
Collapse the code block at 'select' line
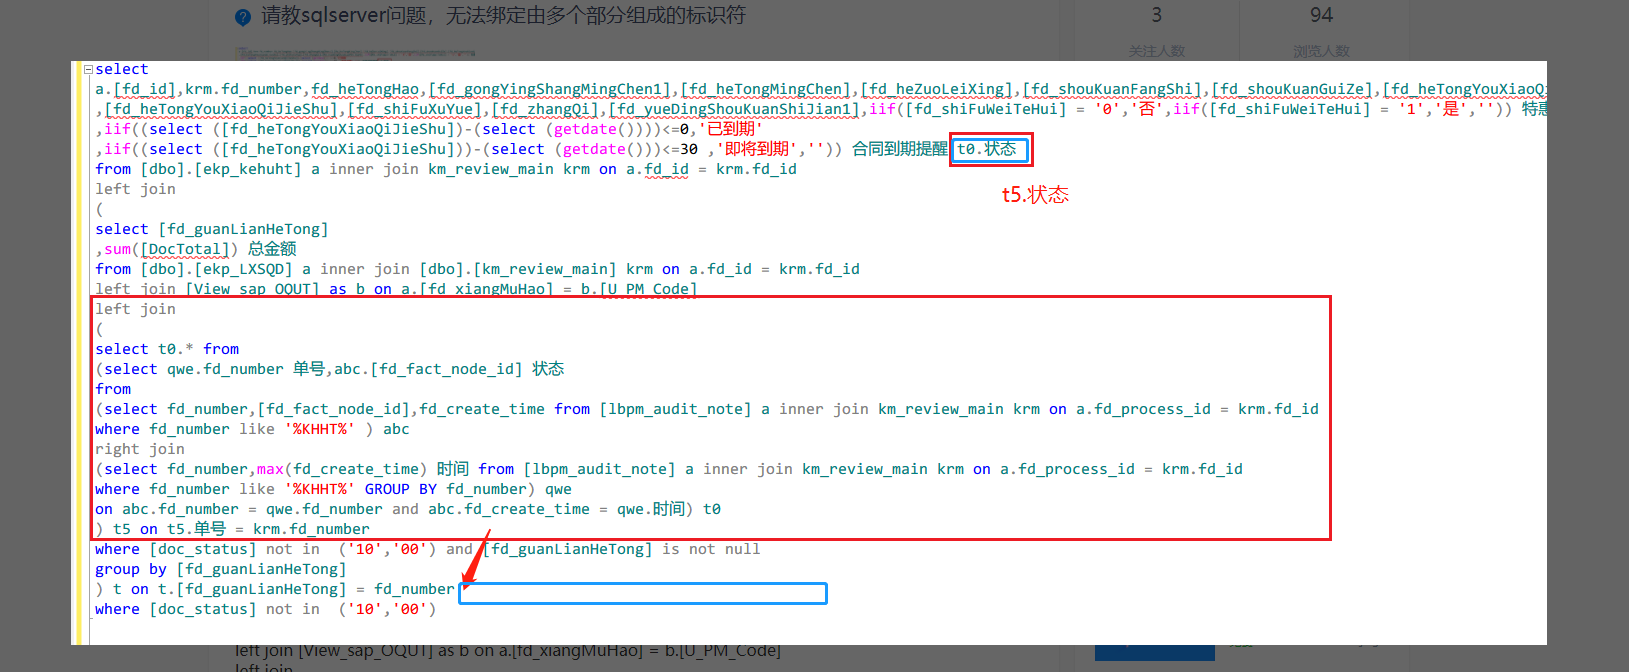(88, 70)
